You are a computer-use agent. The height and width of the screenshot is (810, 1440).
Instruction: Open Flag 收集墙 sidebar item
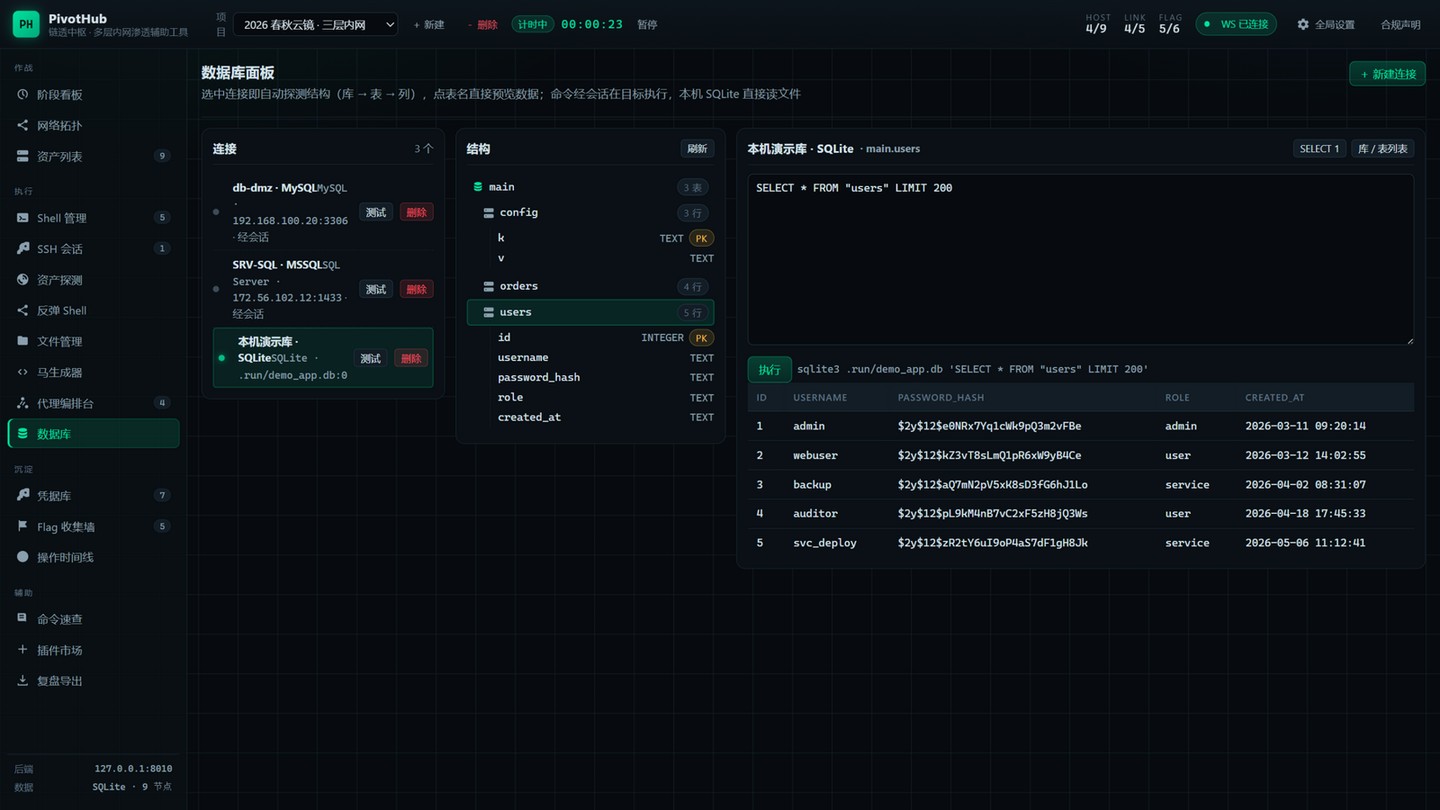tap(93, 527)
